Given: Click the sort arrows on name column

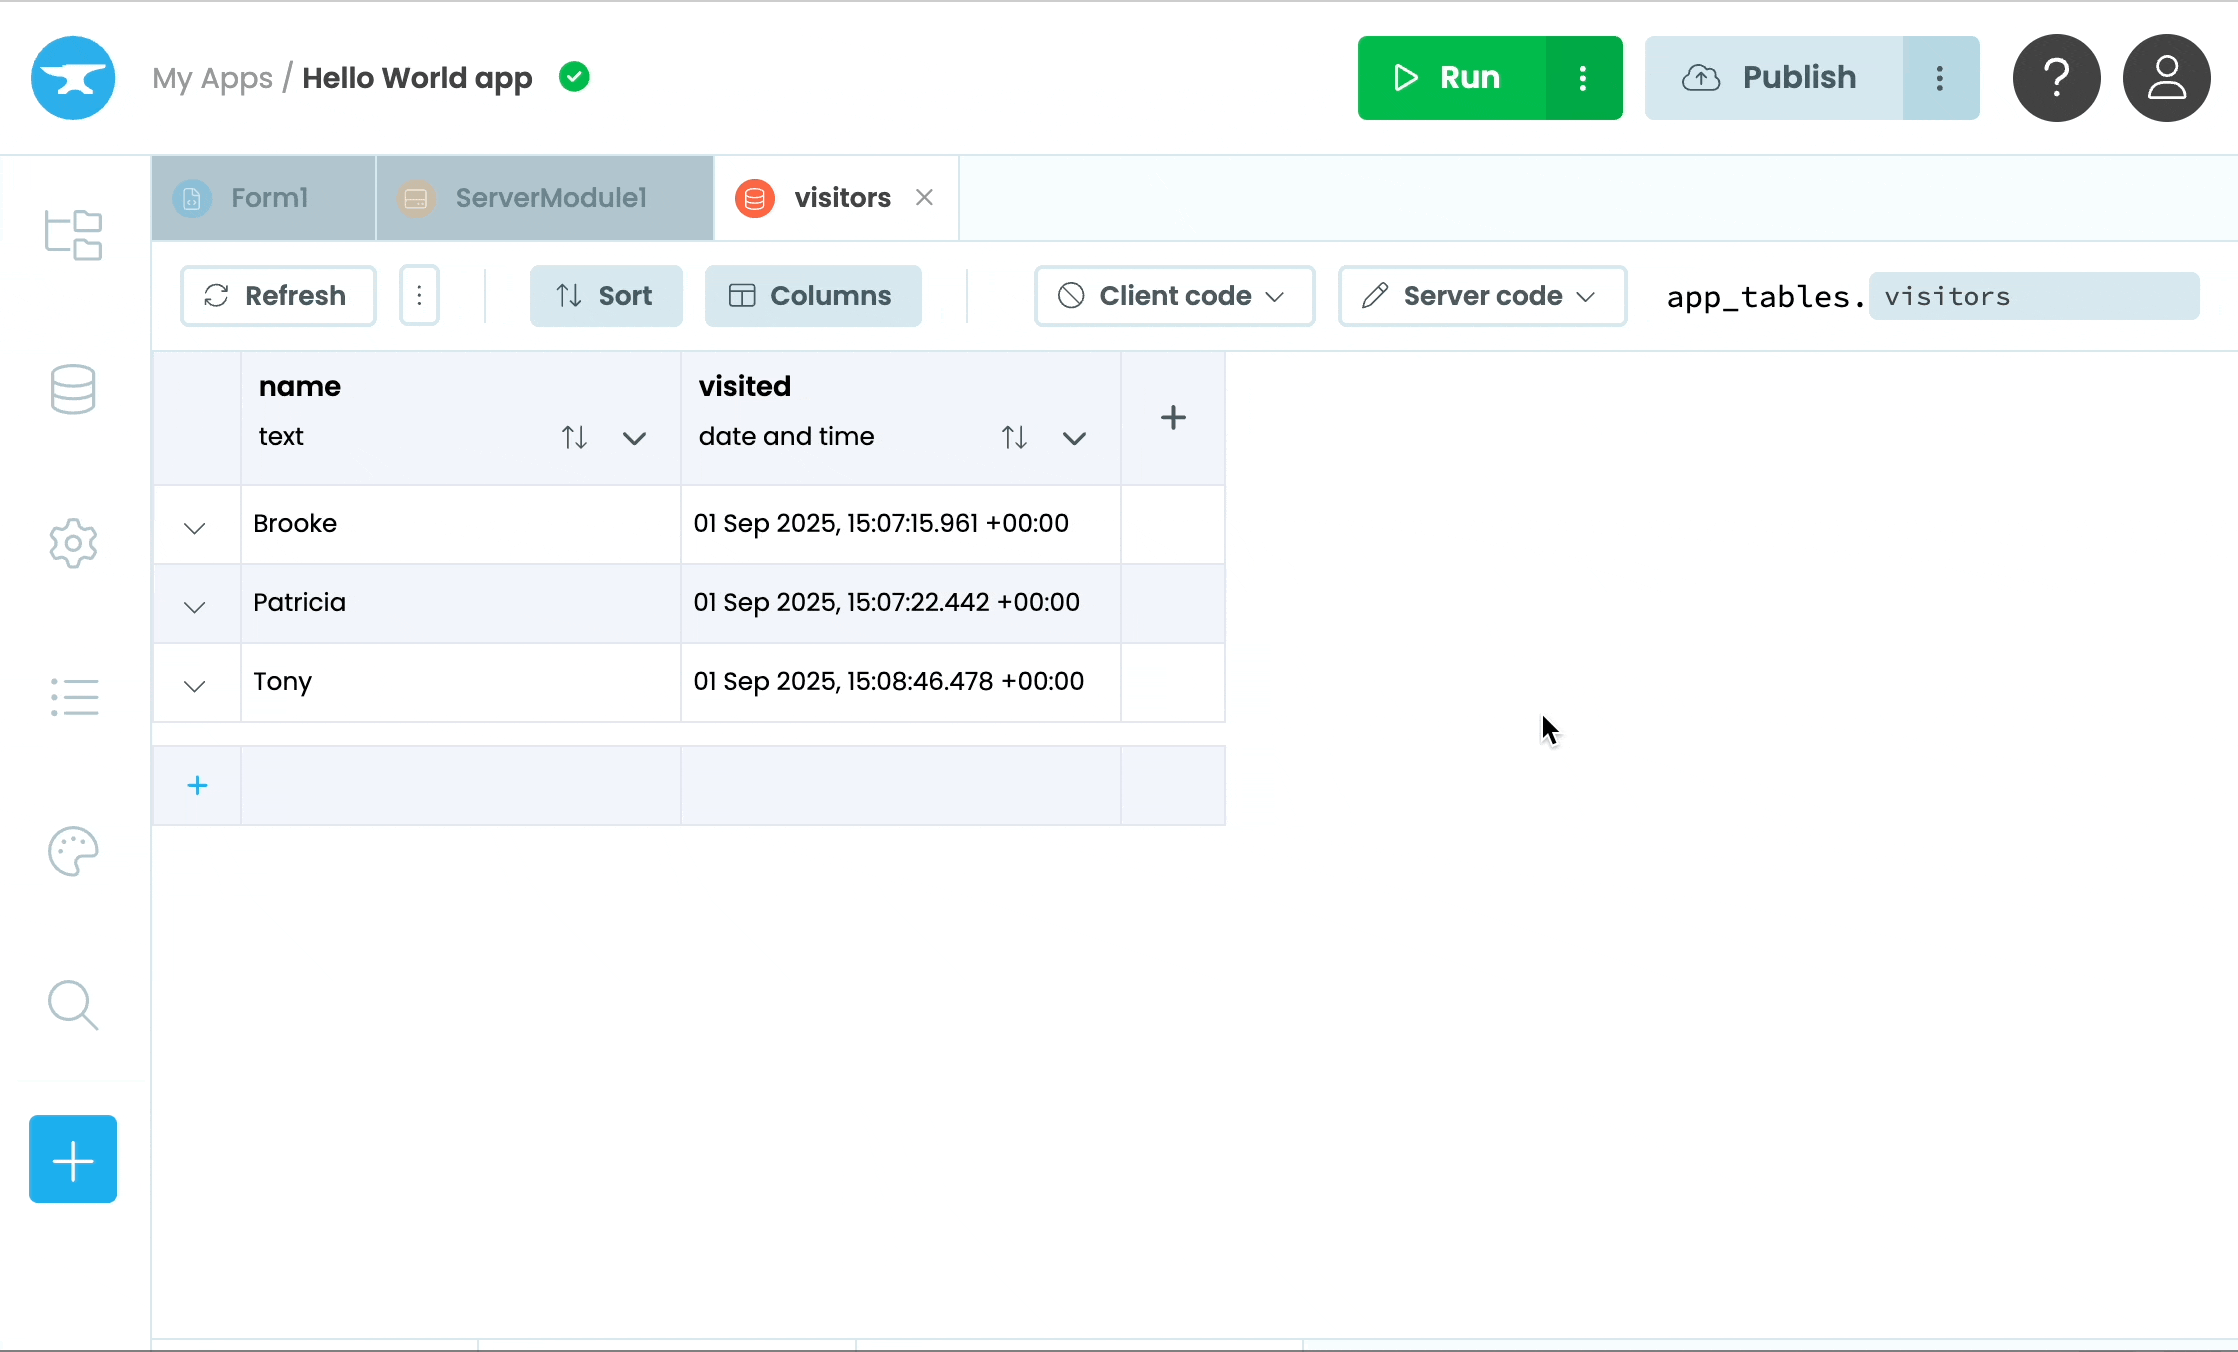Looking at the screenshot, I should coord(574,437).
